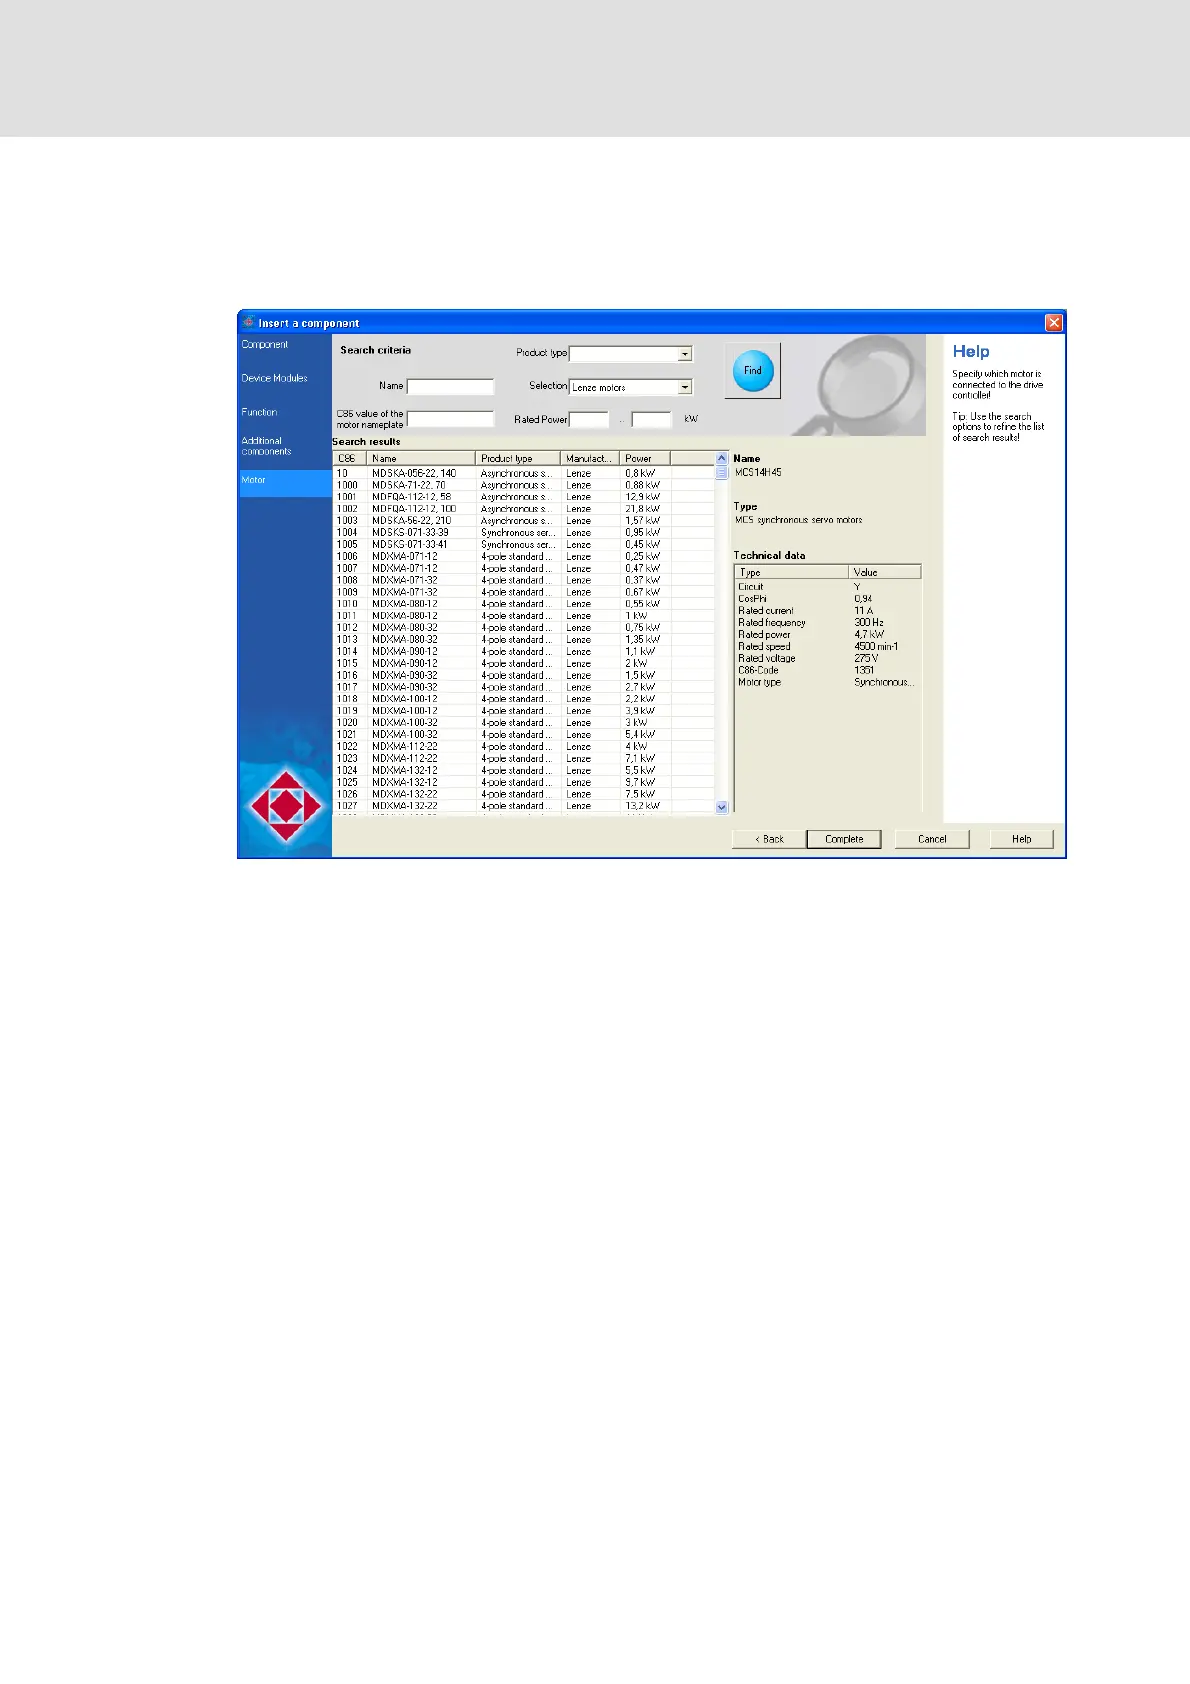Click the Lenze diamond logo

tap(286, 805)
